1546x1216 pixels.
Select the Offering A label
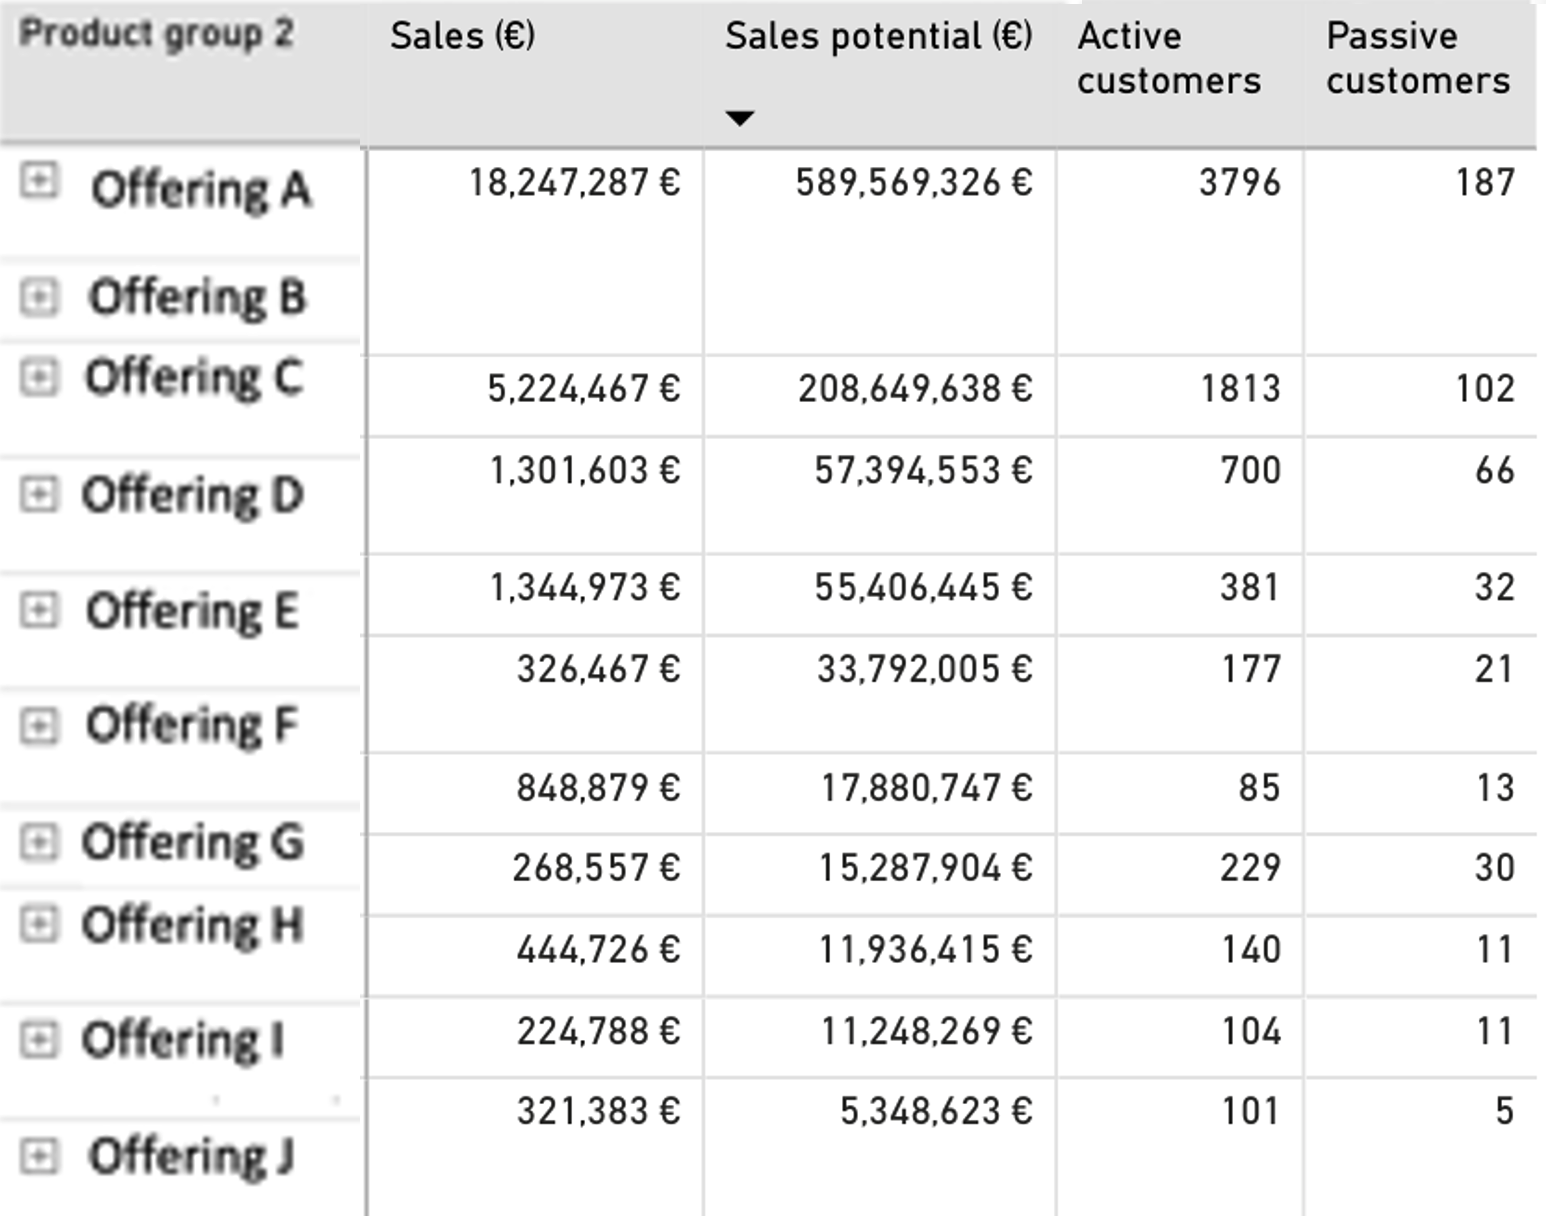tap(201, 189)
